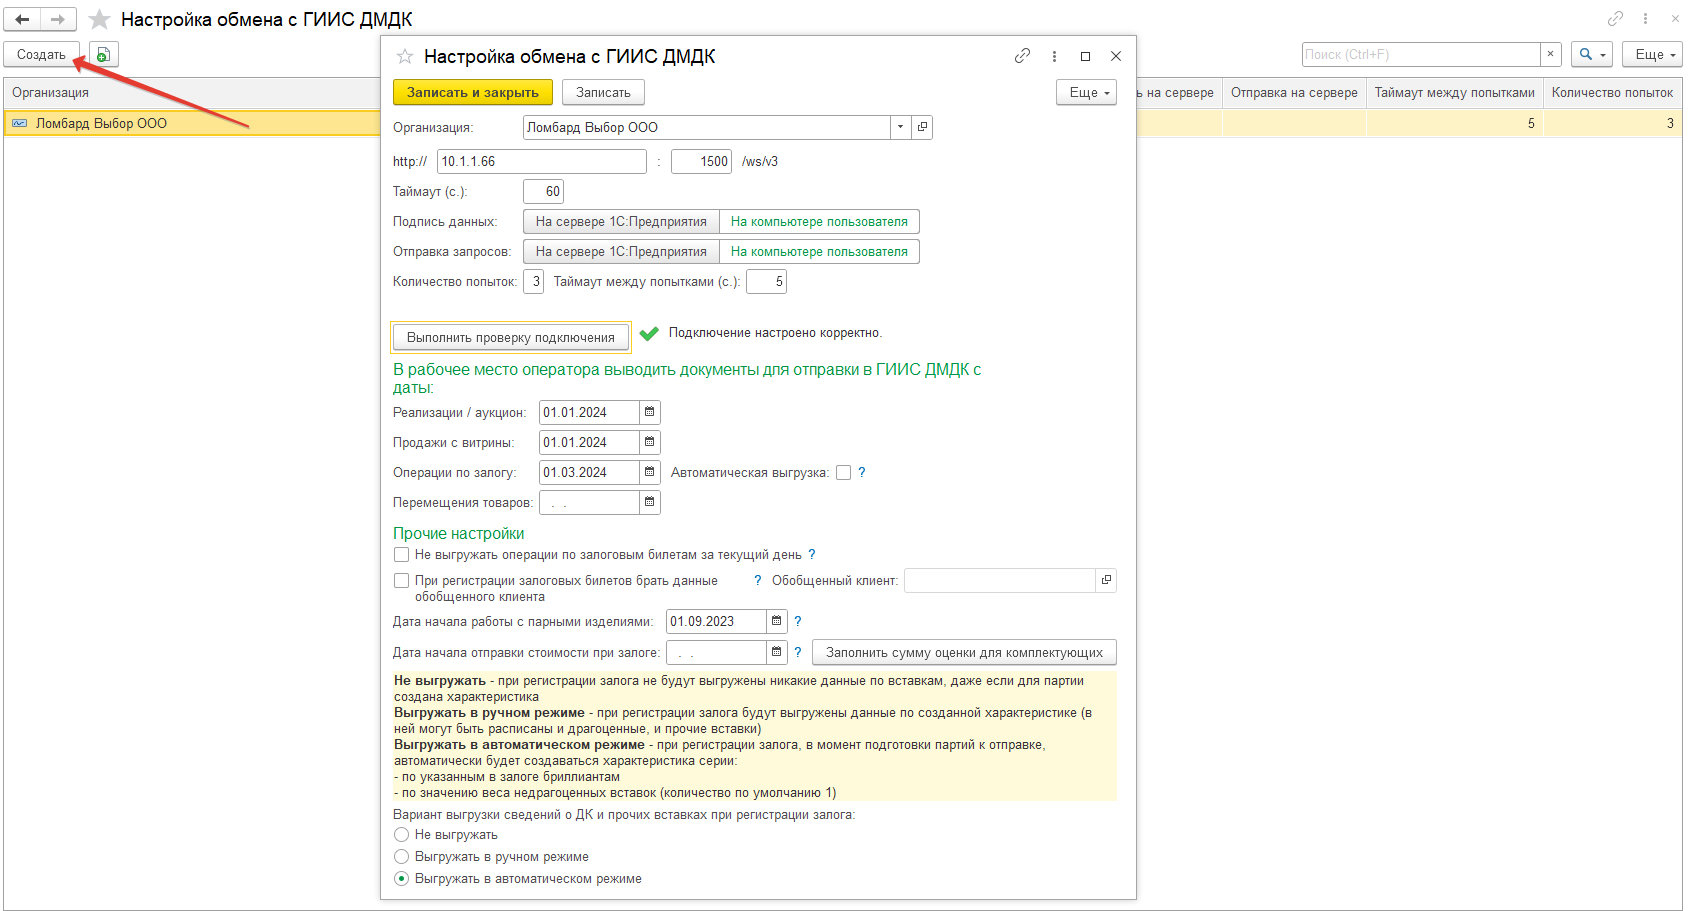Focus the http:// server address field

542,161
